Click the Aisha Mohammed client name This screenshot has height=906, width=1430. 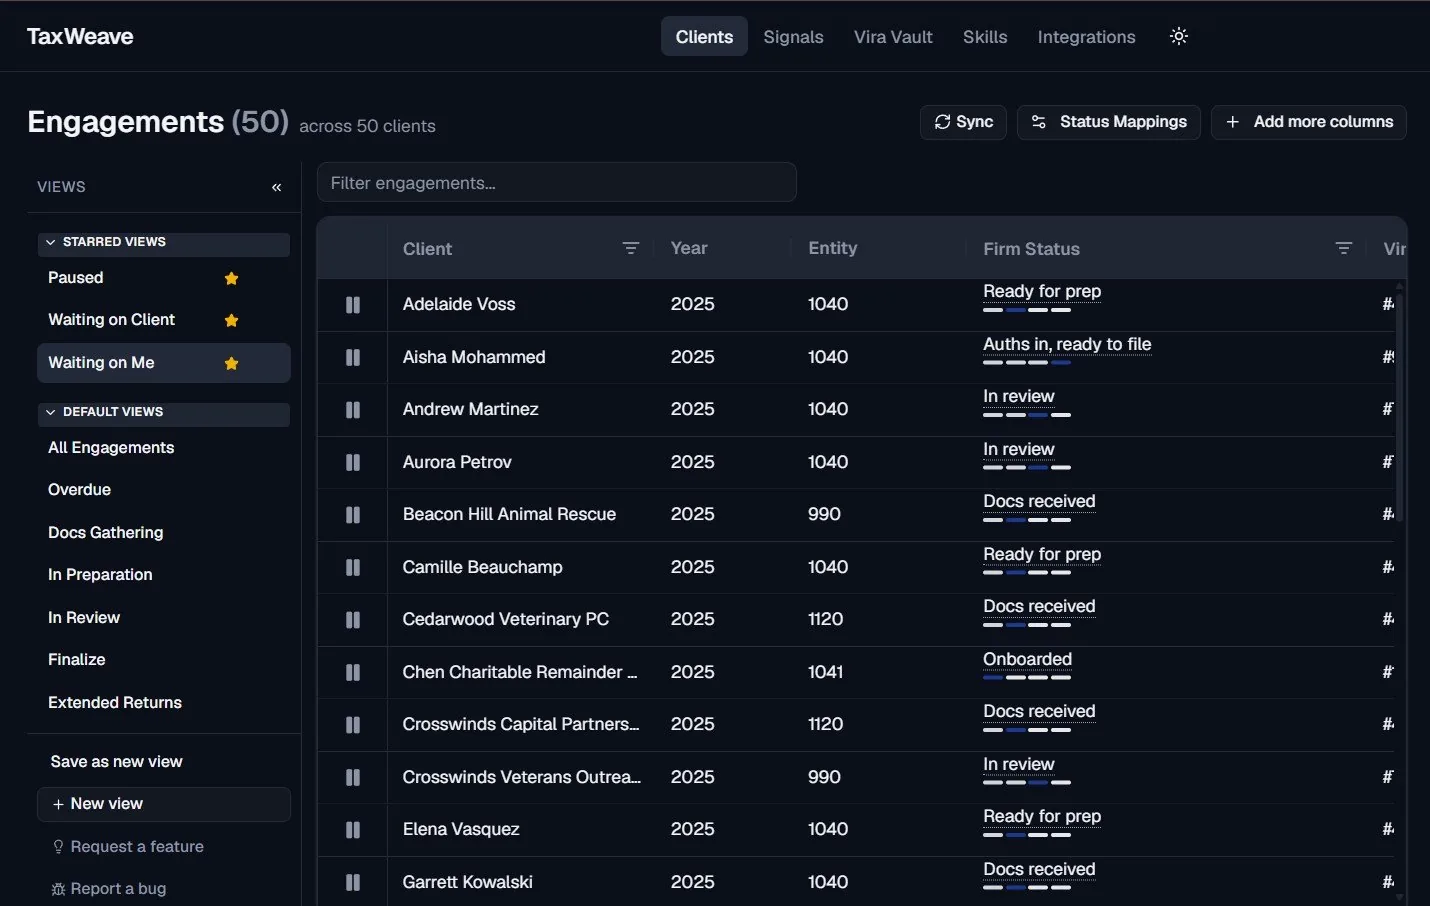click(x=474, y=357)
